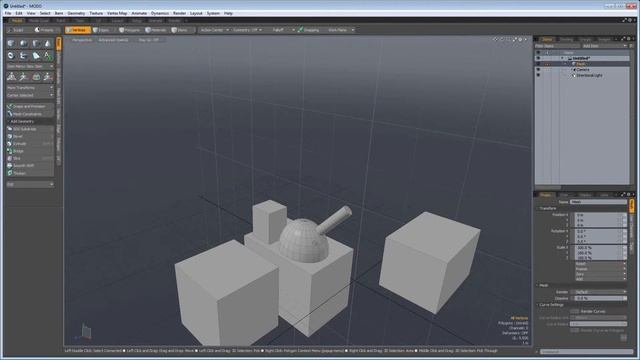The height and width of the screenshot is (360, 640).
Task: Click the Bridge tool
Action: click(30, 151)
